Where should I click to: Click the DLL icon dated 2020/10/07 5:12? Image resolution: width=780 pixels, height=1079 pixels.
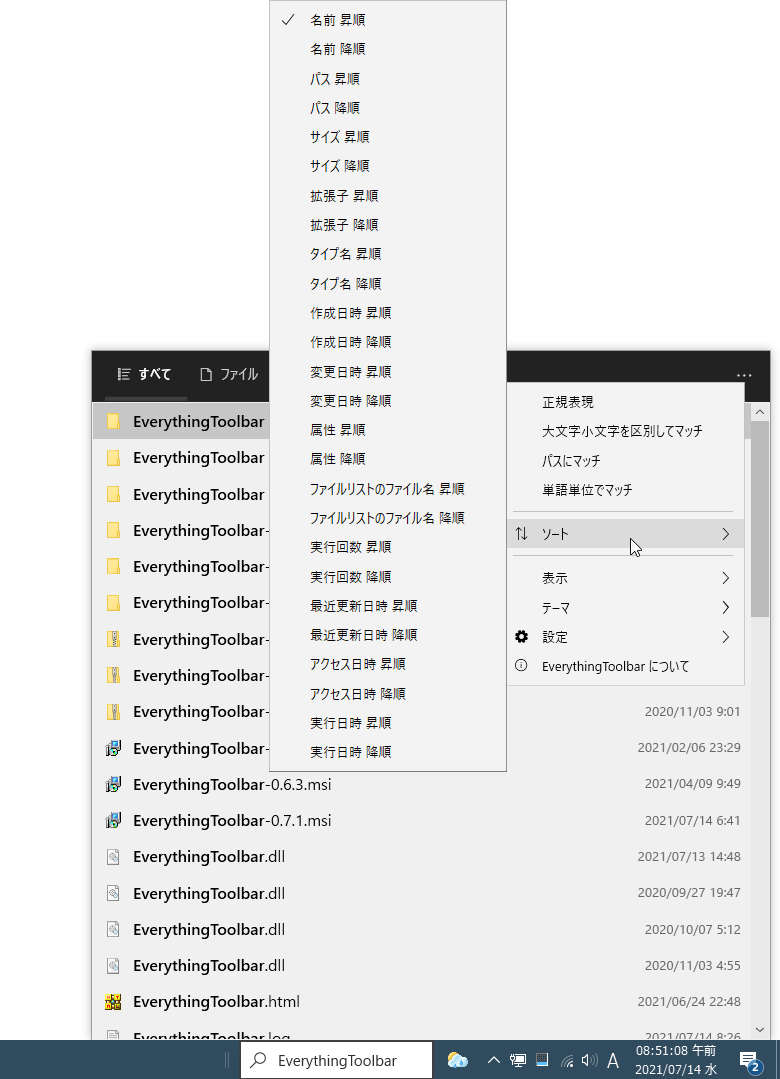(114, 929)
